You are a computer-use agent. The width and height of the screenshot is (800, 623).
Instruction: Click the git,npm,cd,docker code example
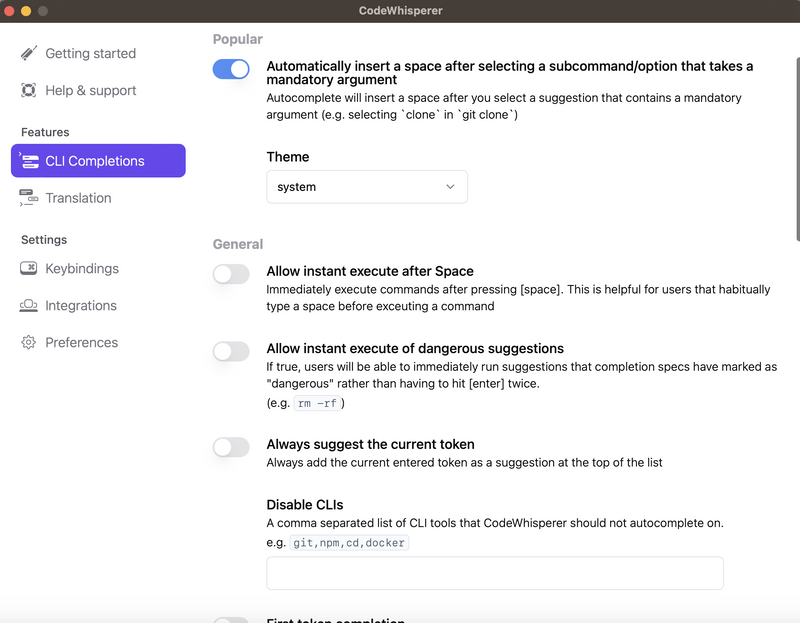point(349,542)
